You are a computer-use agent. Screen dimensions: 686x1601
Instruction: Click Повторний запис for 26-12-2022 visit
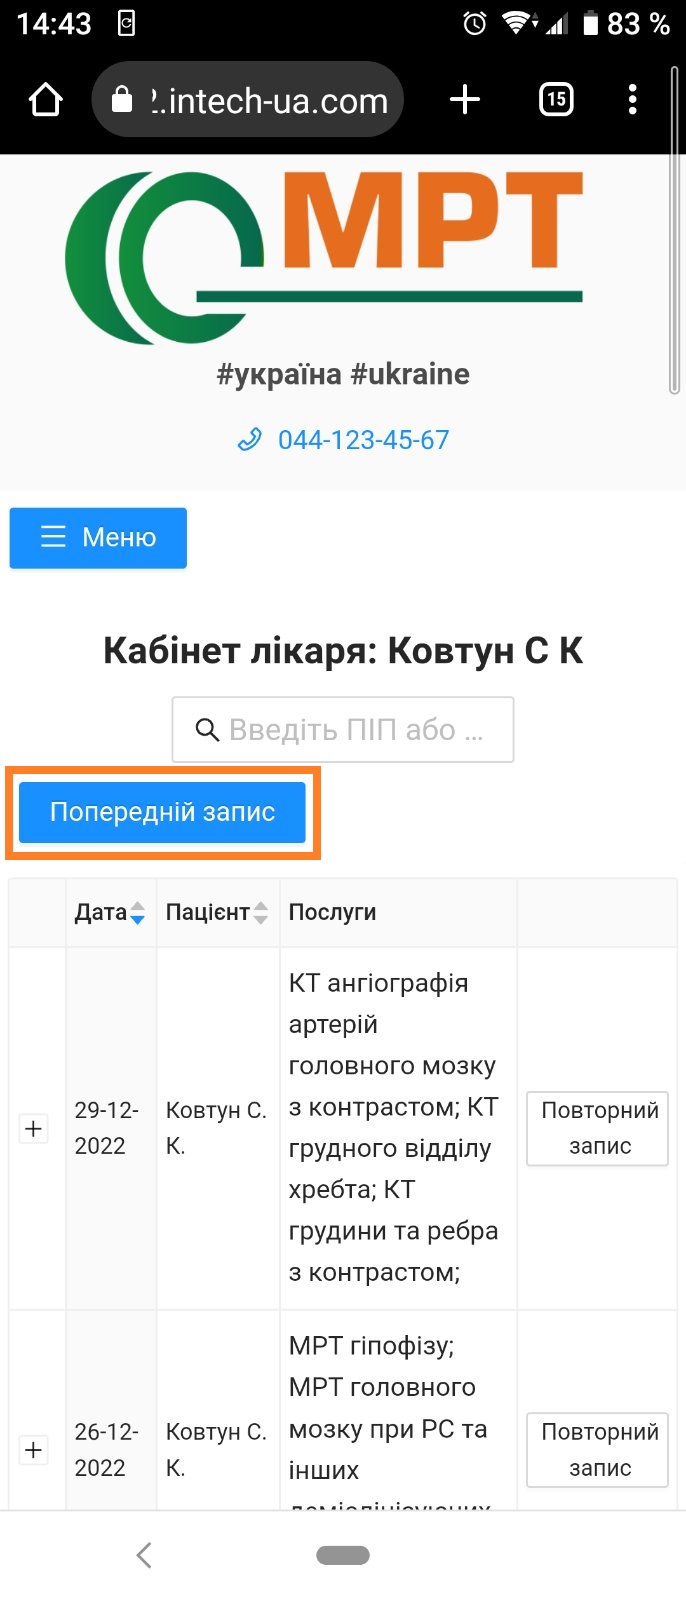(598, 1450)
